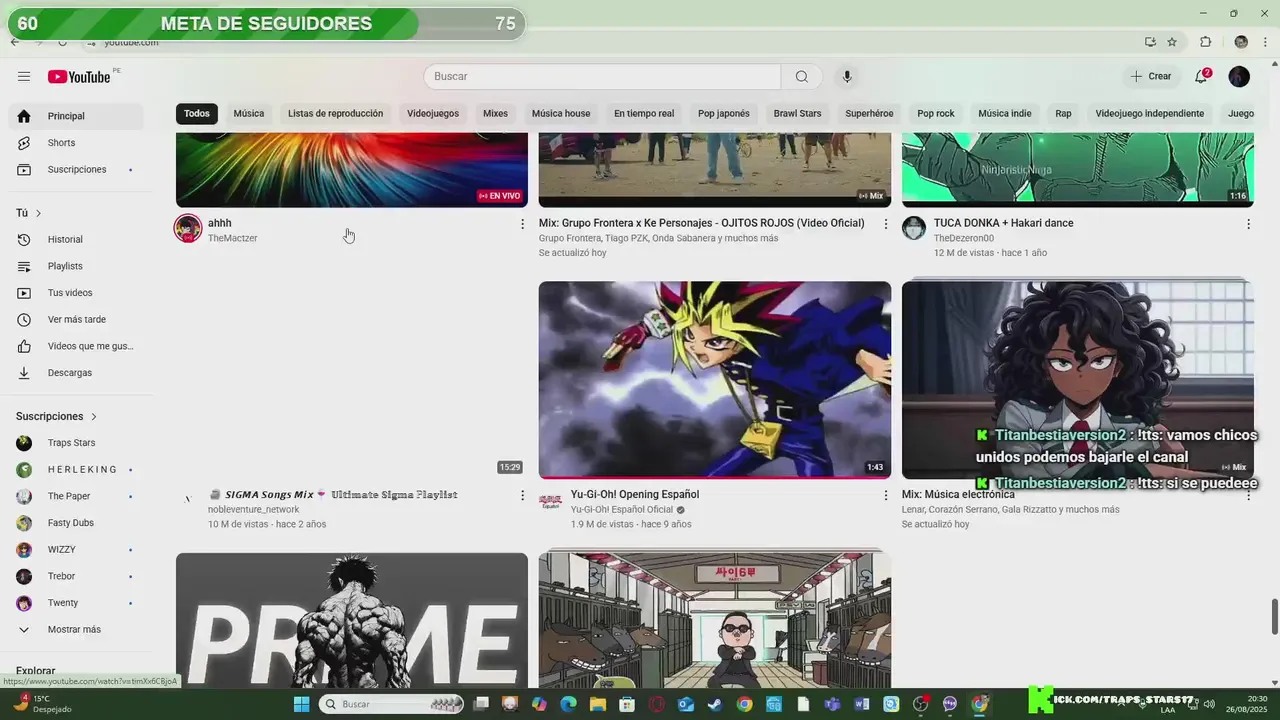The height and width of the screenshot is (720, 1280).
Task: Open TheMactzer channel avatar
Action: click(188, 228)
